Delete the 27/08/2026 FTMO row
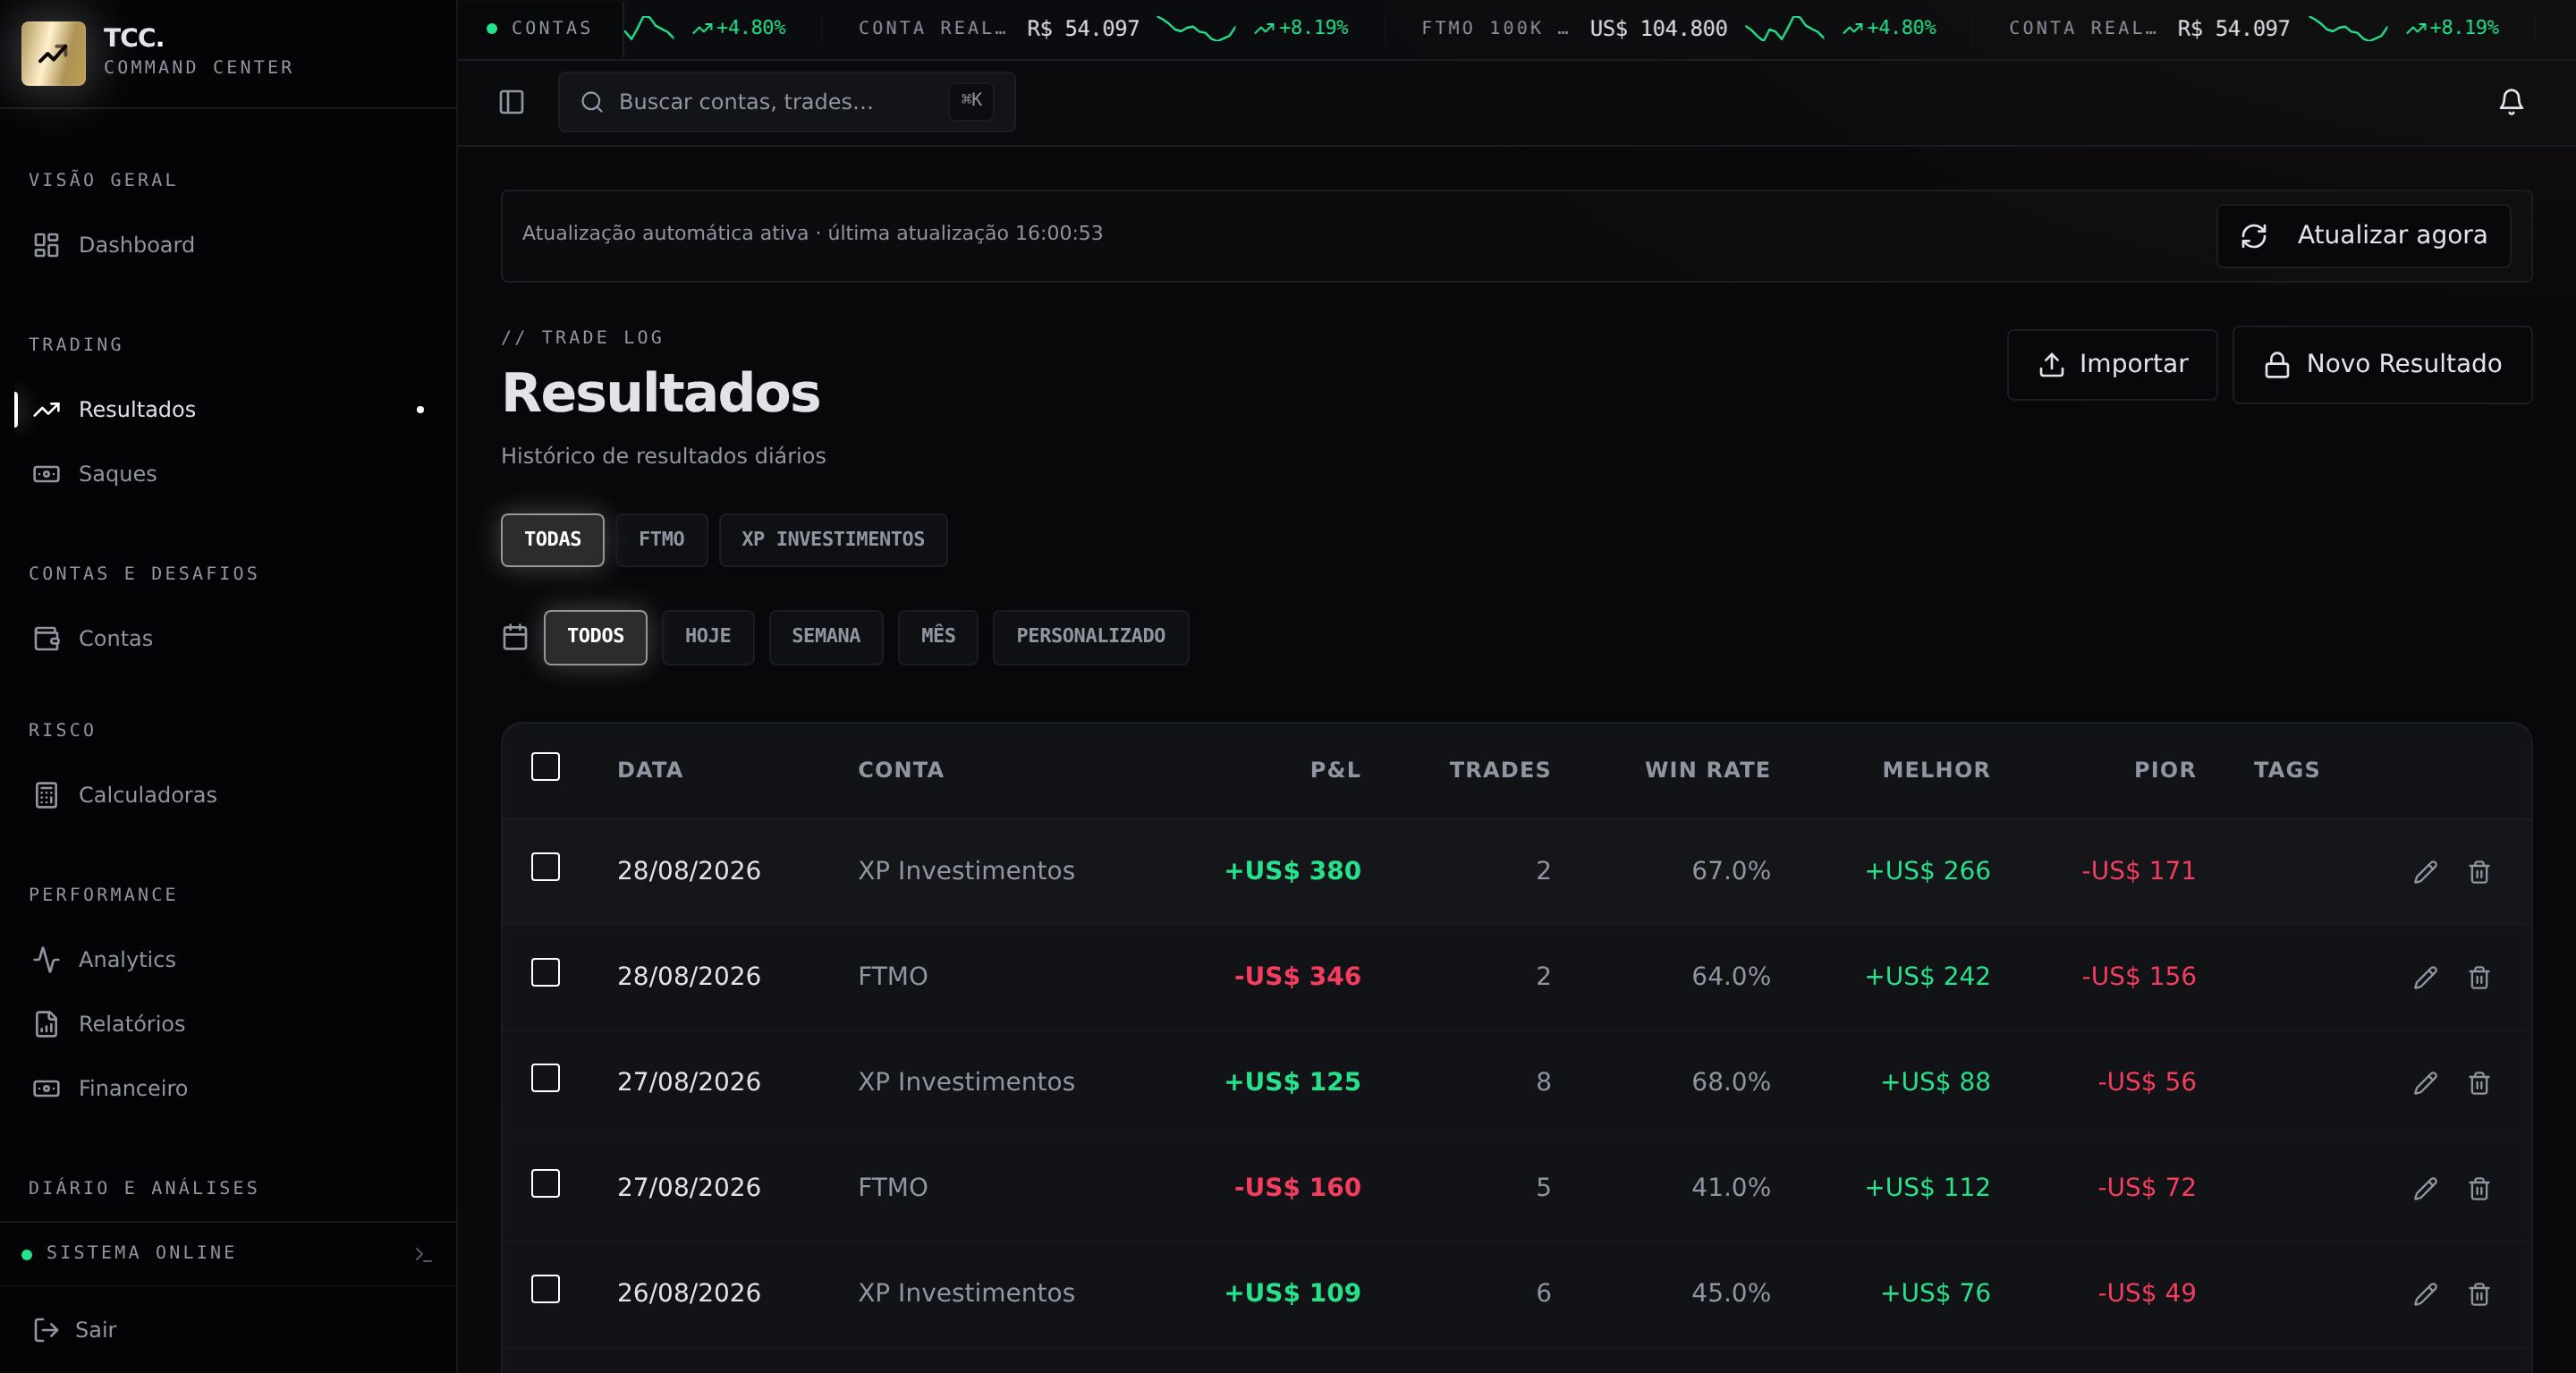 tap(2478, 1188)
